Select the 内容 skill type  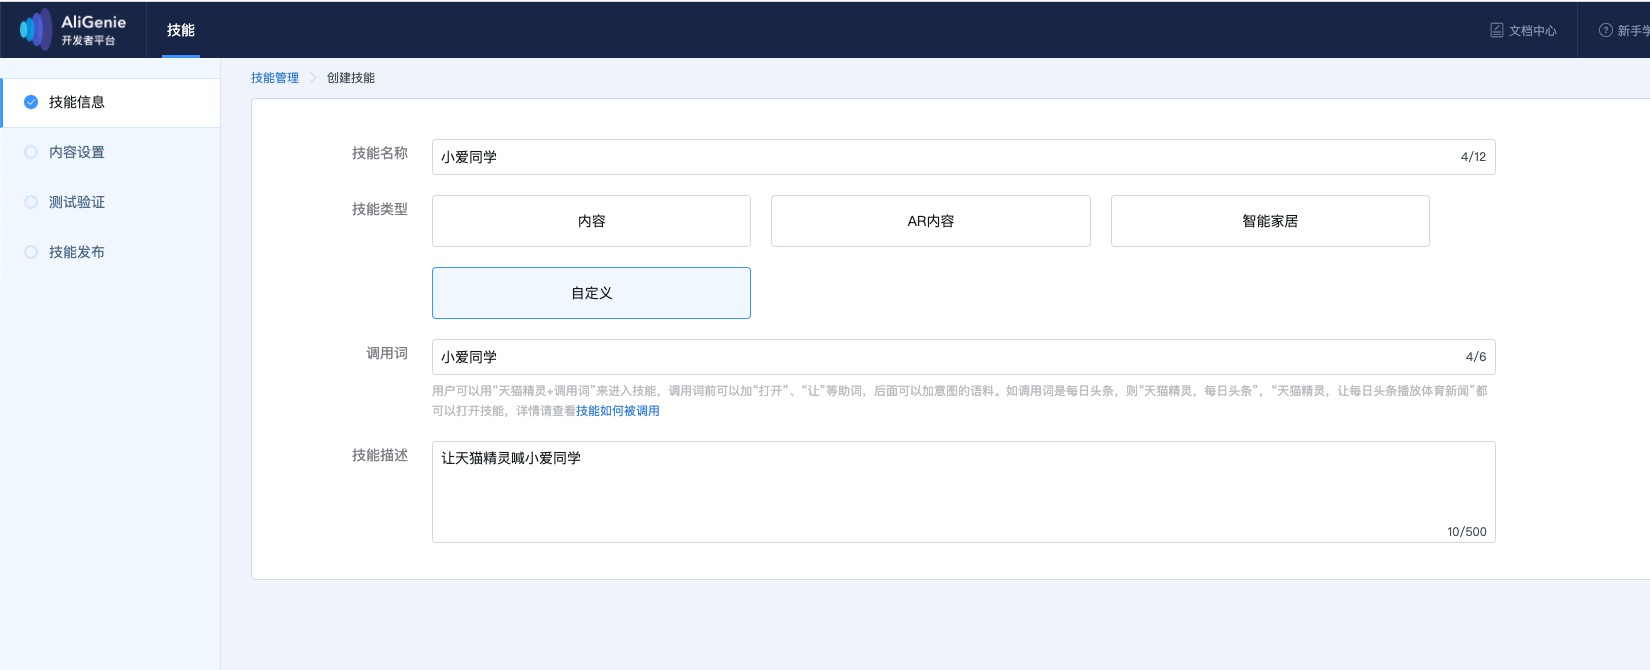tap(591, 221)
